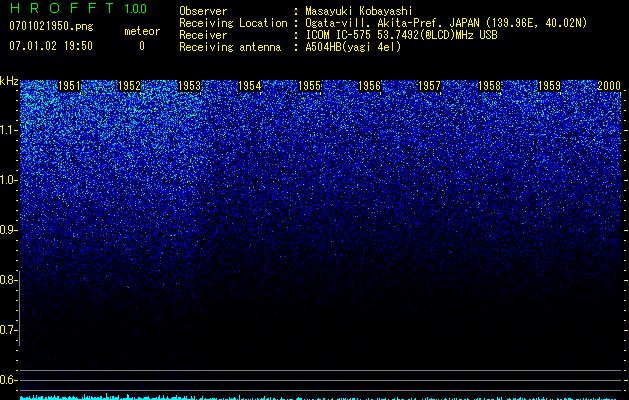Click the 0.7 kHz axis label
The height and width of the screenshot is (400, 629).
point(8,330)
